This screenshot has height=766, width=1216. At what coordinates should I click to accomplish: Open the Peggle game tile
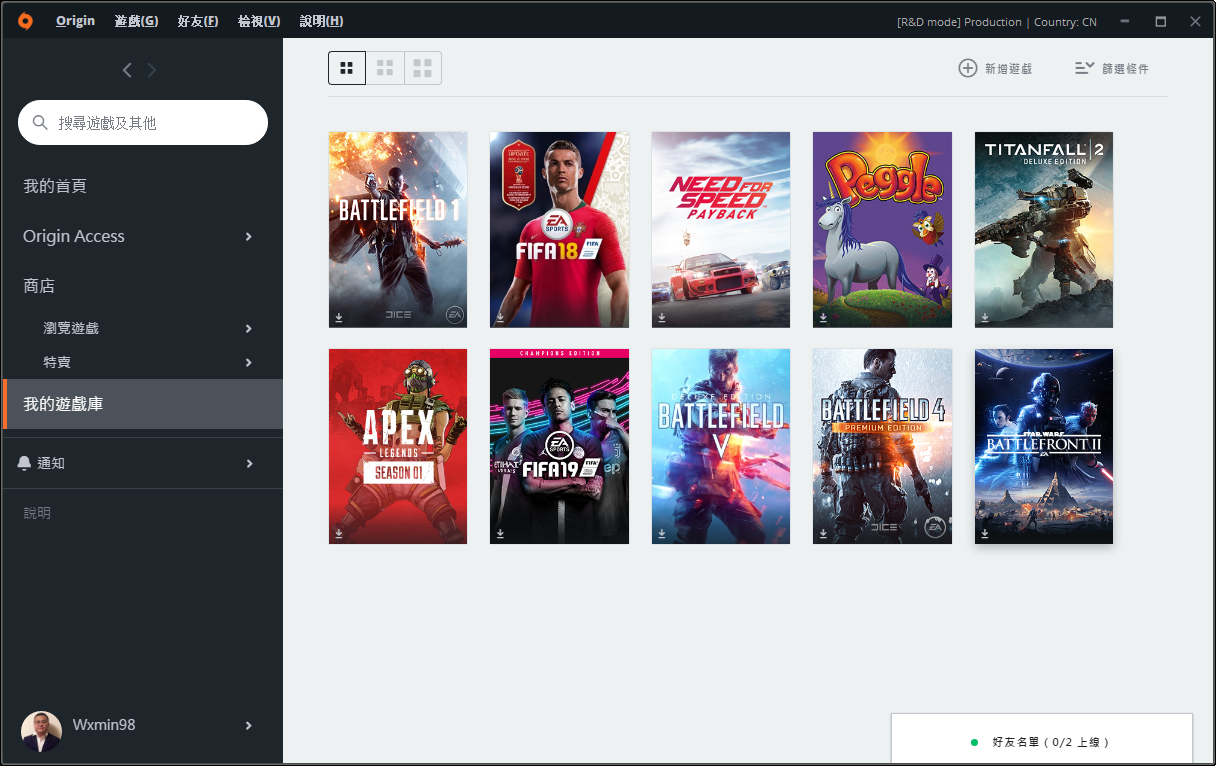[x=882, y=230]
